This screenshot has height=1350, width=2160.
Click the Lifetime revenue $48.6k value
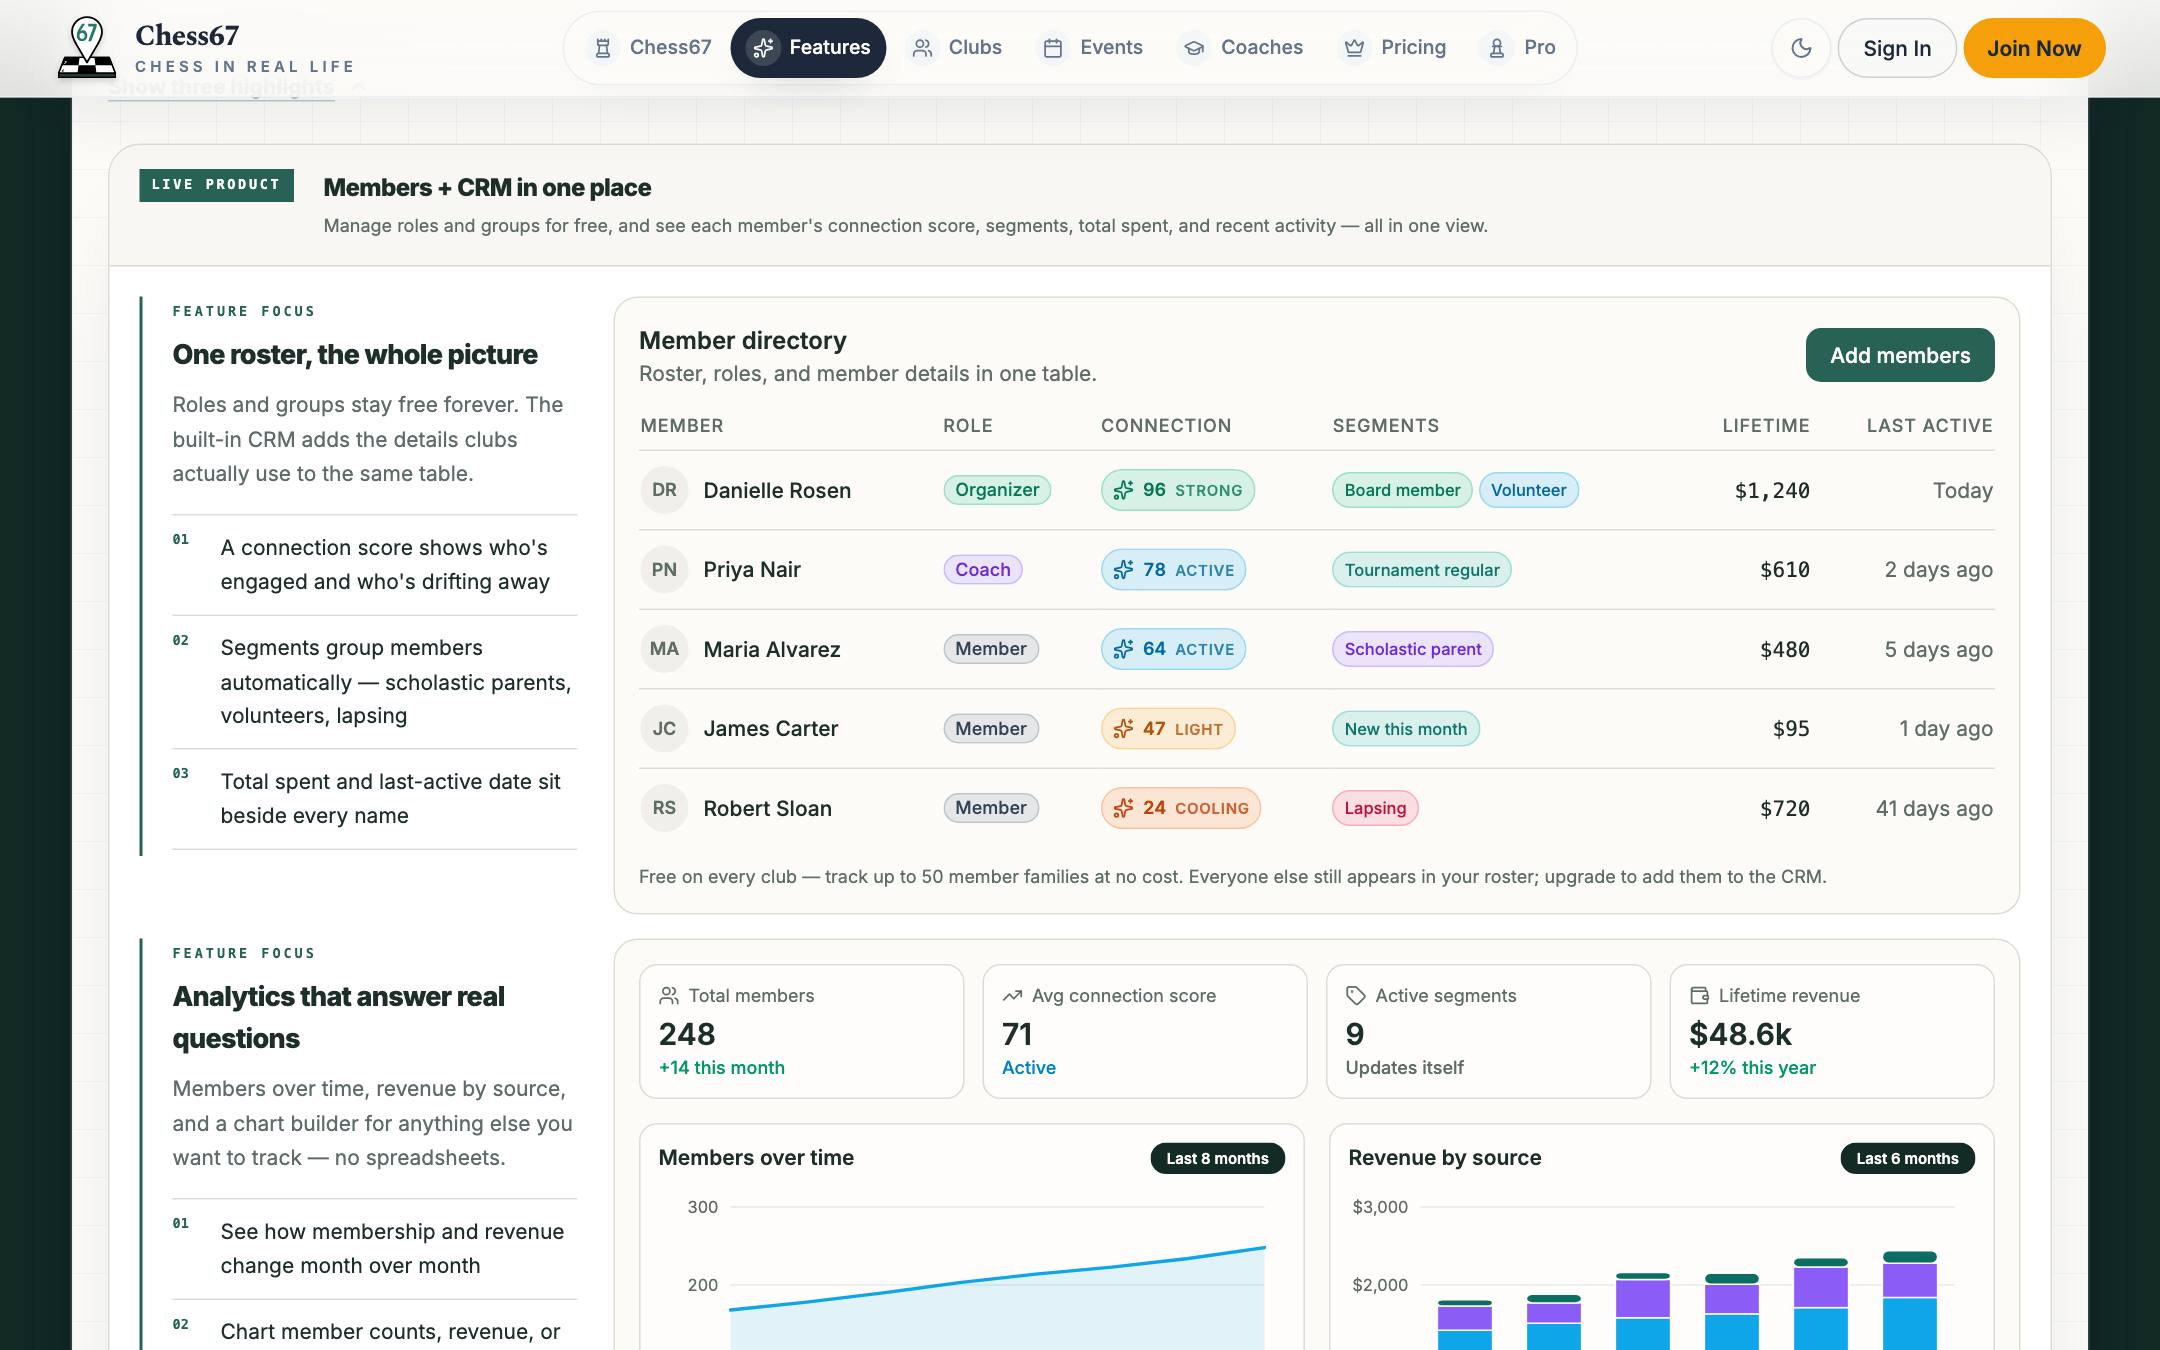point(1740,1034)
